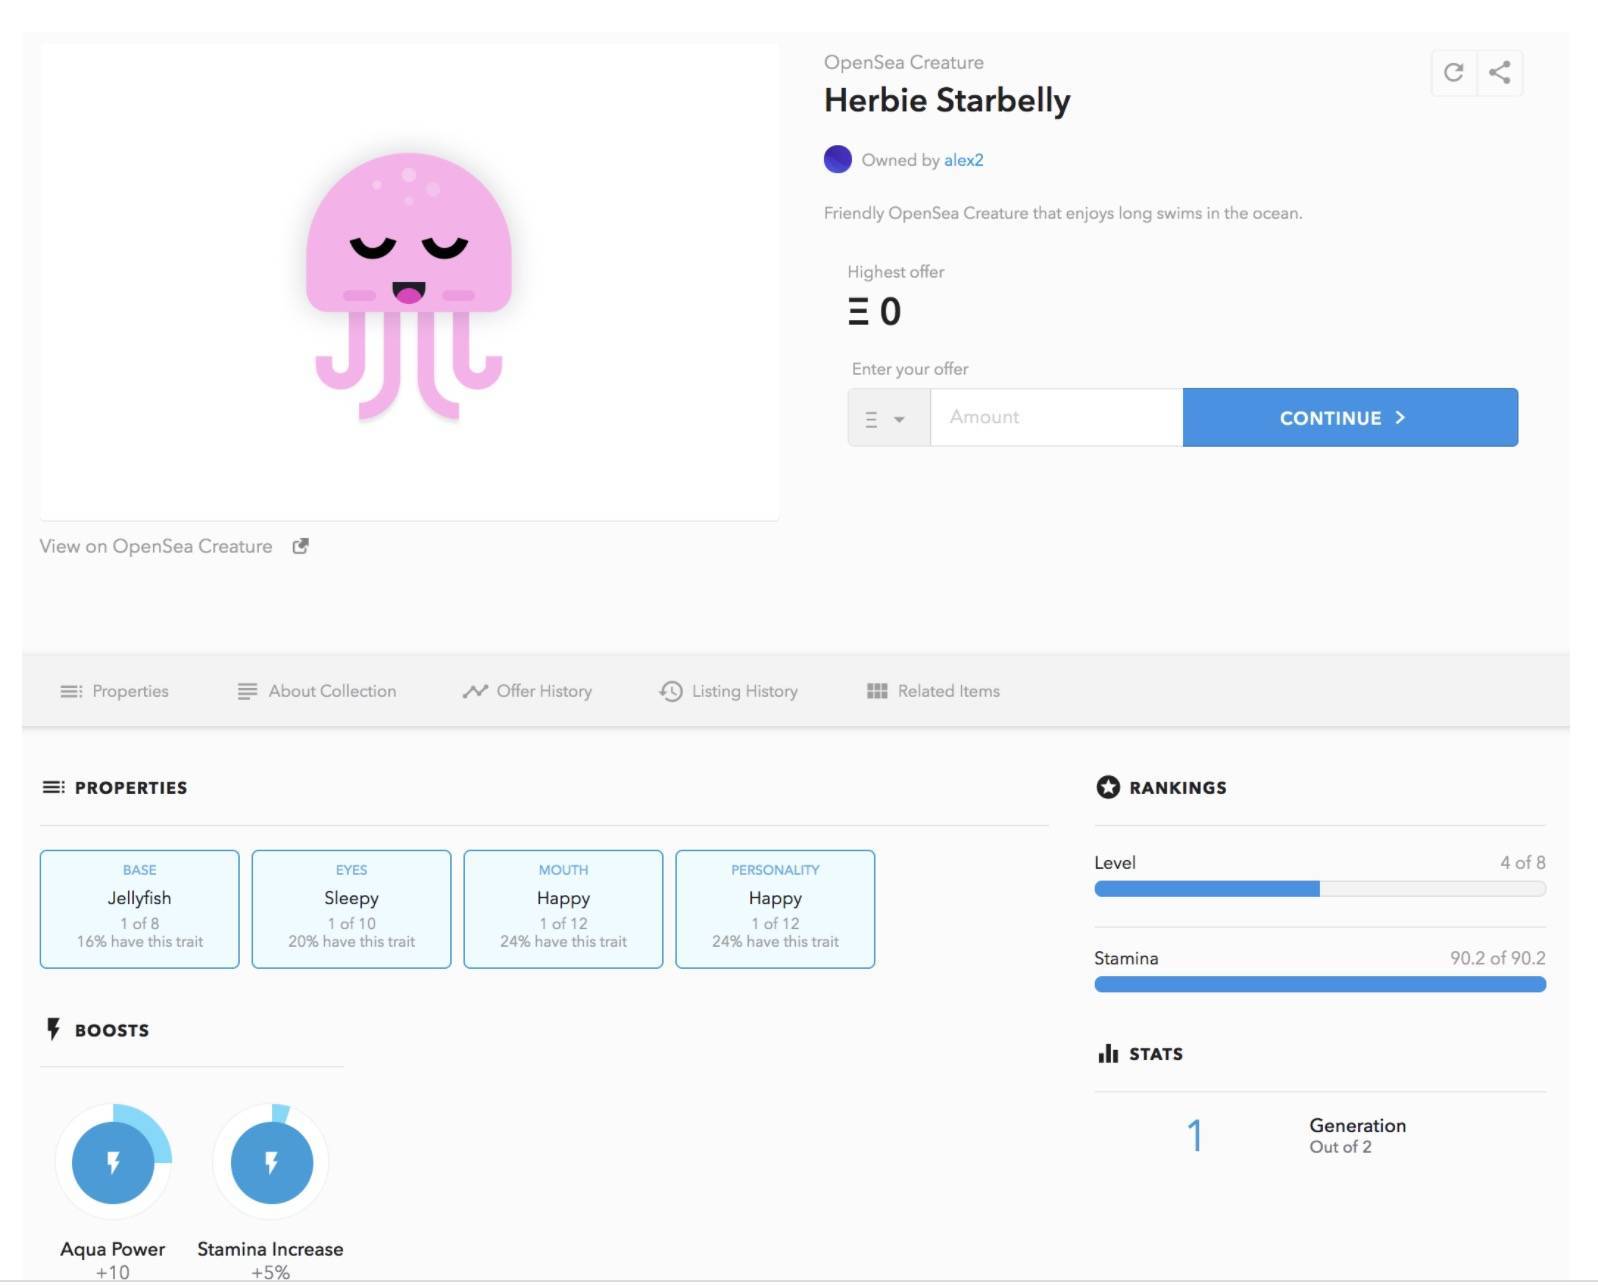Switch to the Properties tab
This screenshot has width=1598, height=1286.
coord(115,691)
